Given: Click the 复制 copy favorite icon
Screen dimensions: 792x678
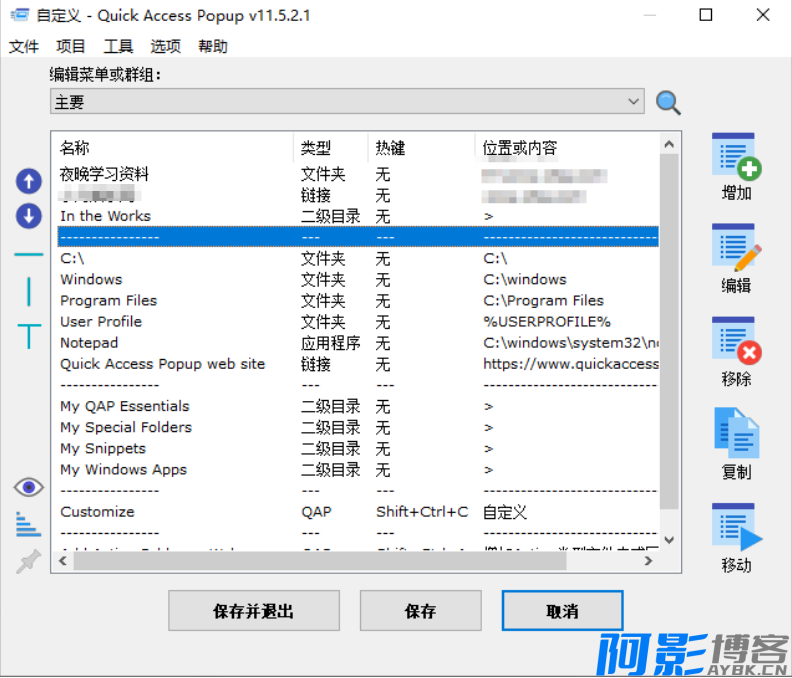Looking at the screenshot, I should coord(736,433).
